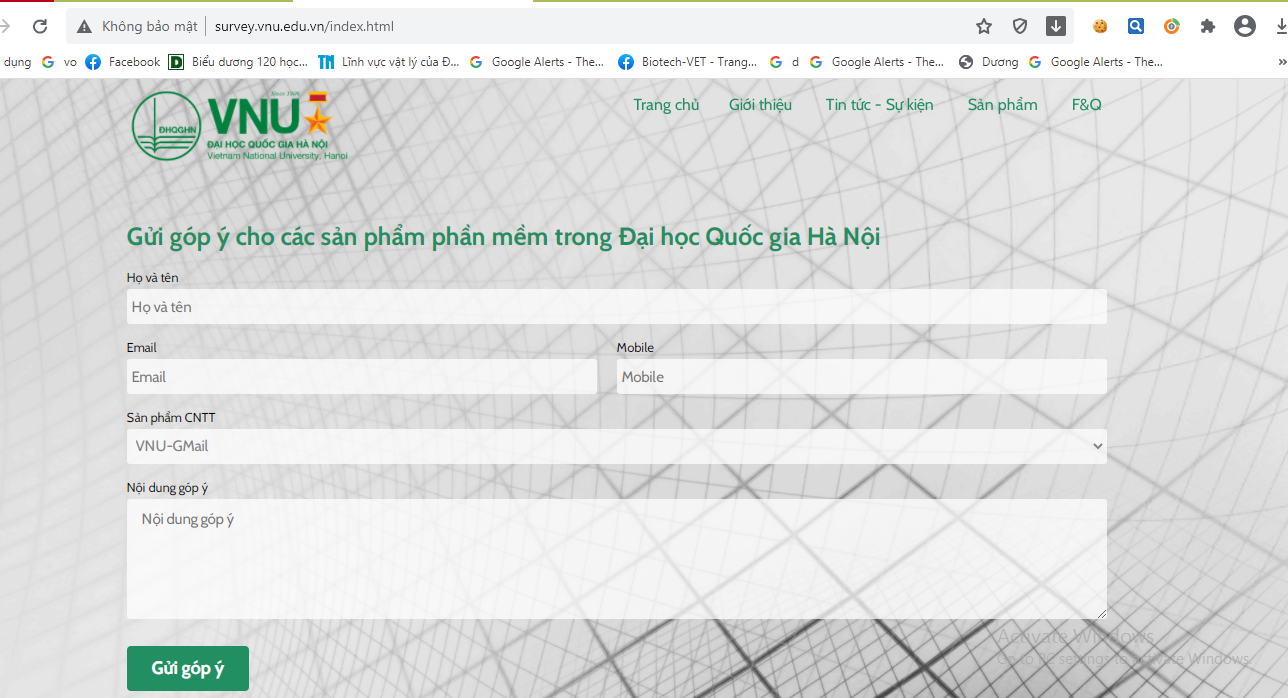Open the Giới thiệu menu item
This screenshot has height=698, width=1288.
click(760, 105)
